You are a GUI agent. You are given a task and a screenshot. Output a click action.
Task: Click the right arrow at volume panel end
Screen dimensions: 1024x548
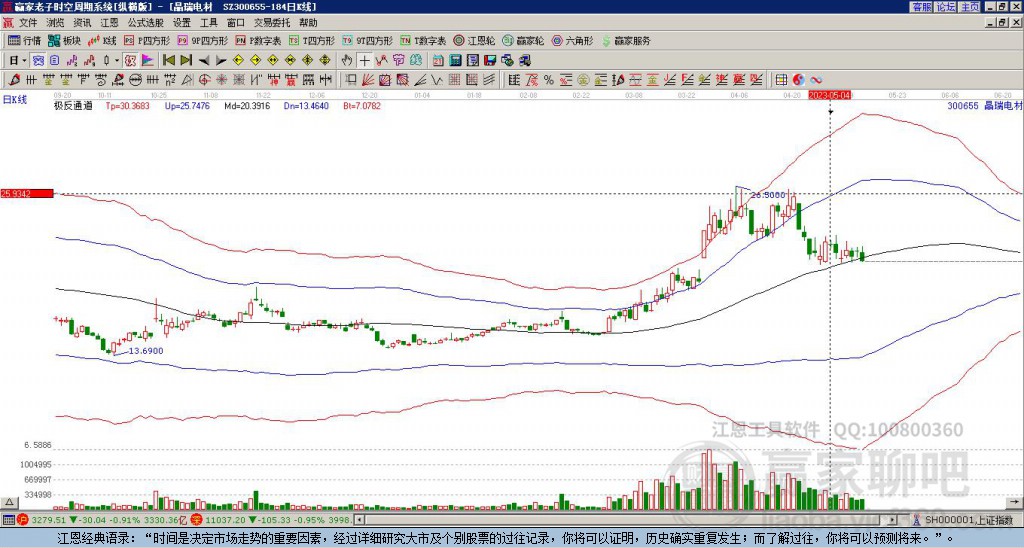1016,502
